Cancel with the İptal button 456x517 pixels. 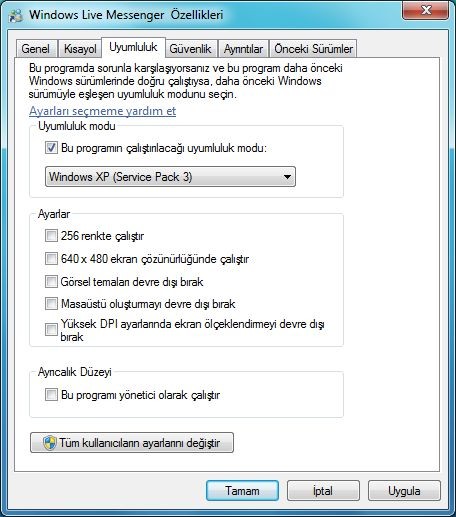(323, 491)
